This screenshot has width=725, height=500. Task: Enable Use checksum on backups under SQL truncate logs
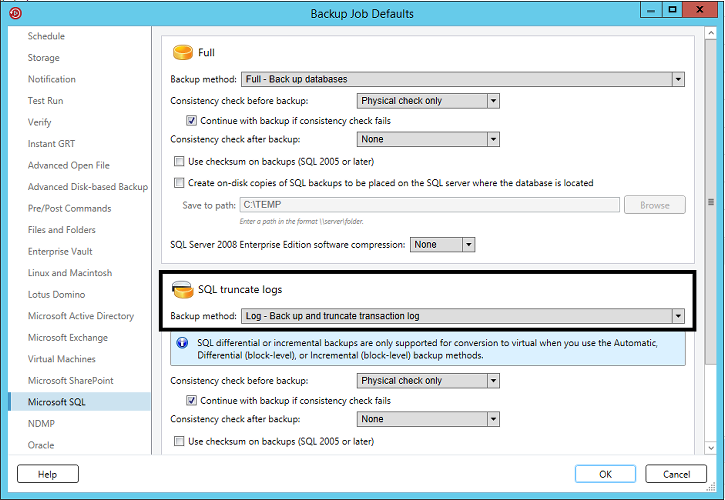coord(179,441)
